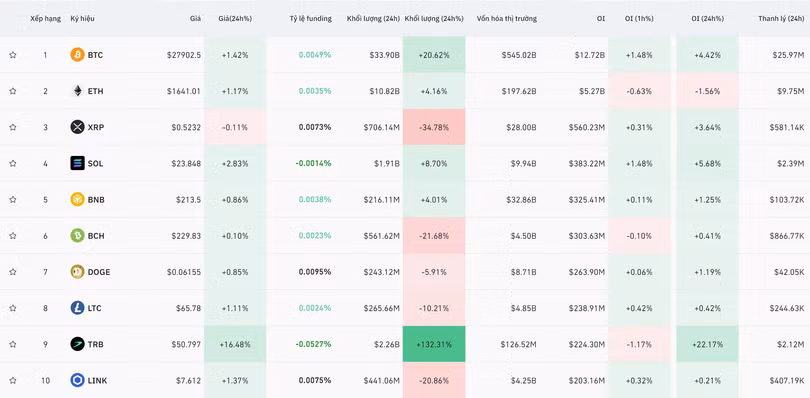
Task: Open the TRB symbol link
Action: (96, 344)
